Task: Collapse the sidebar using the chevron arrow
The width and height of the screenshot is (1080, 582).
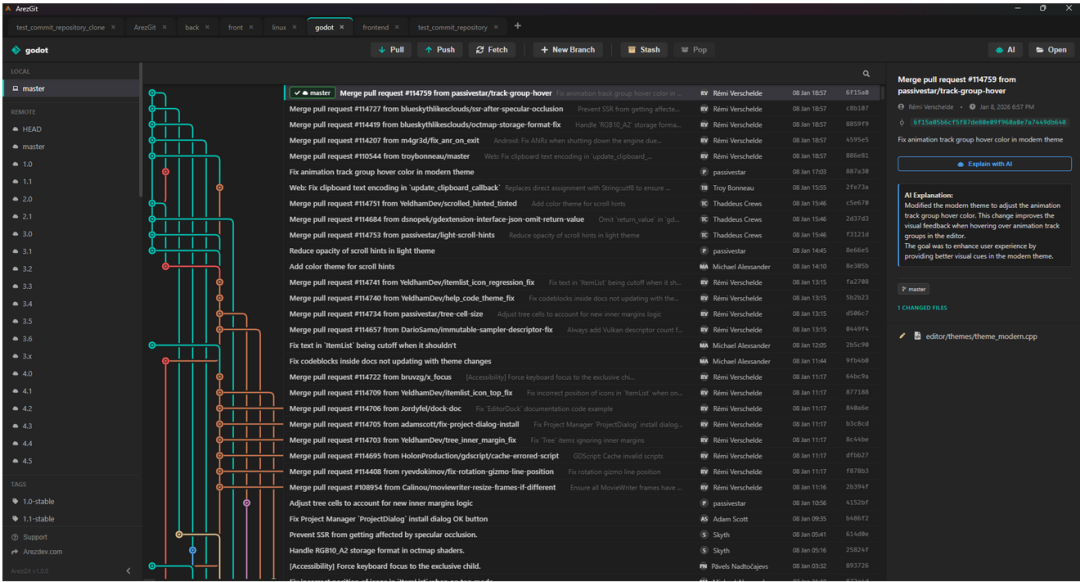Action: point(128,570)
